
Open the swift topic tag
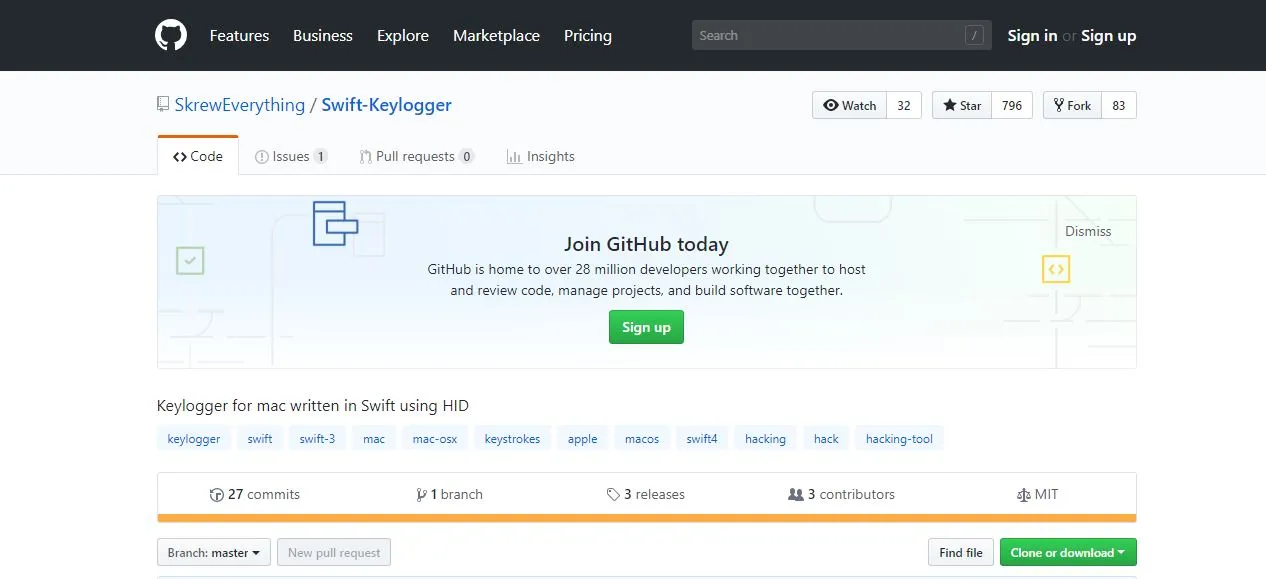tap(260, 438)
